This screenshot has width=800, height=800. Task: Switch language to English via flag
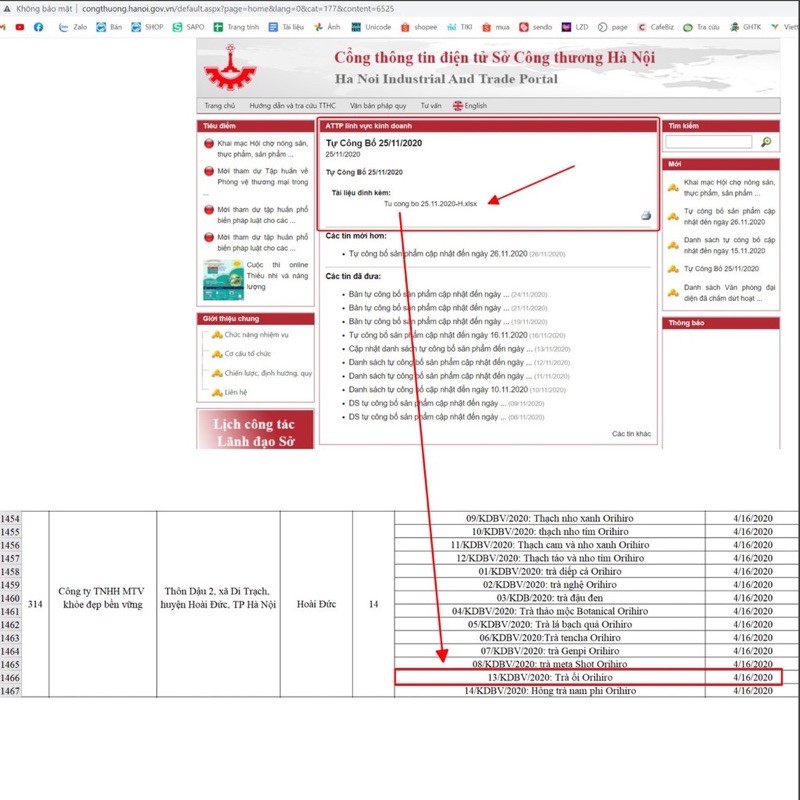458,106
